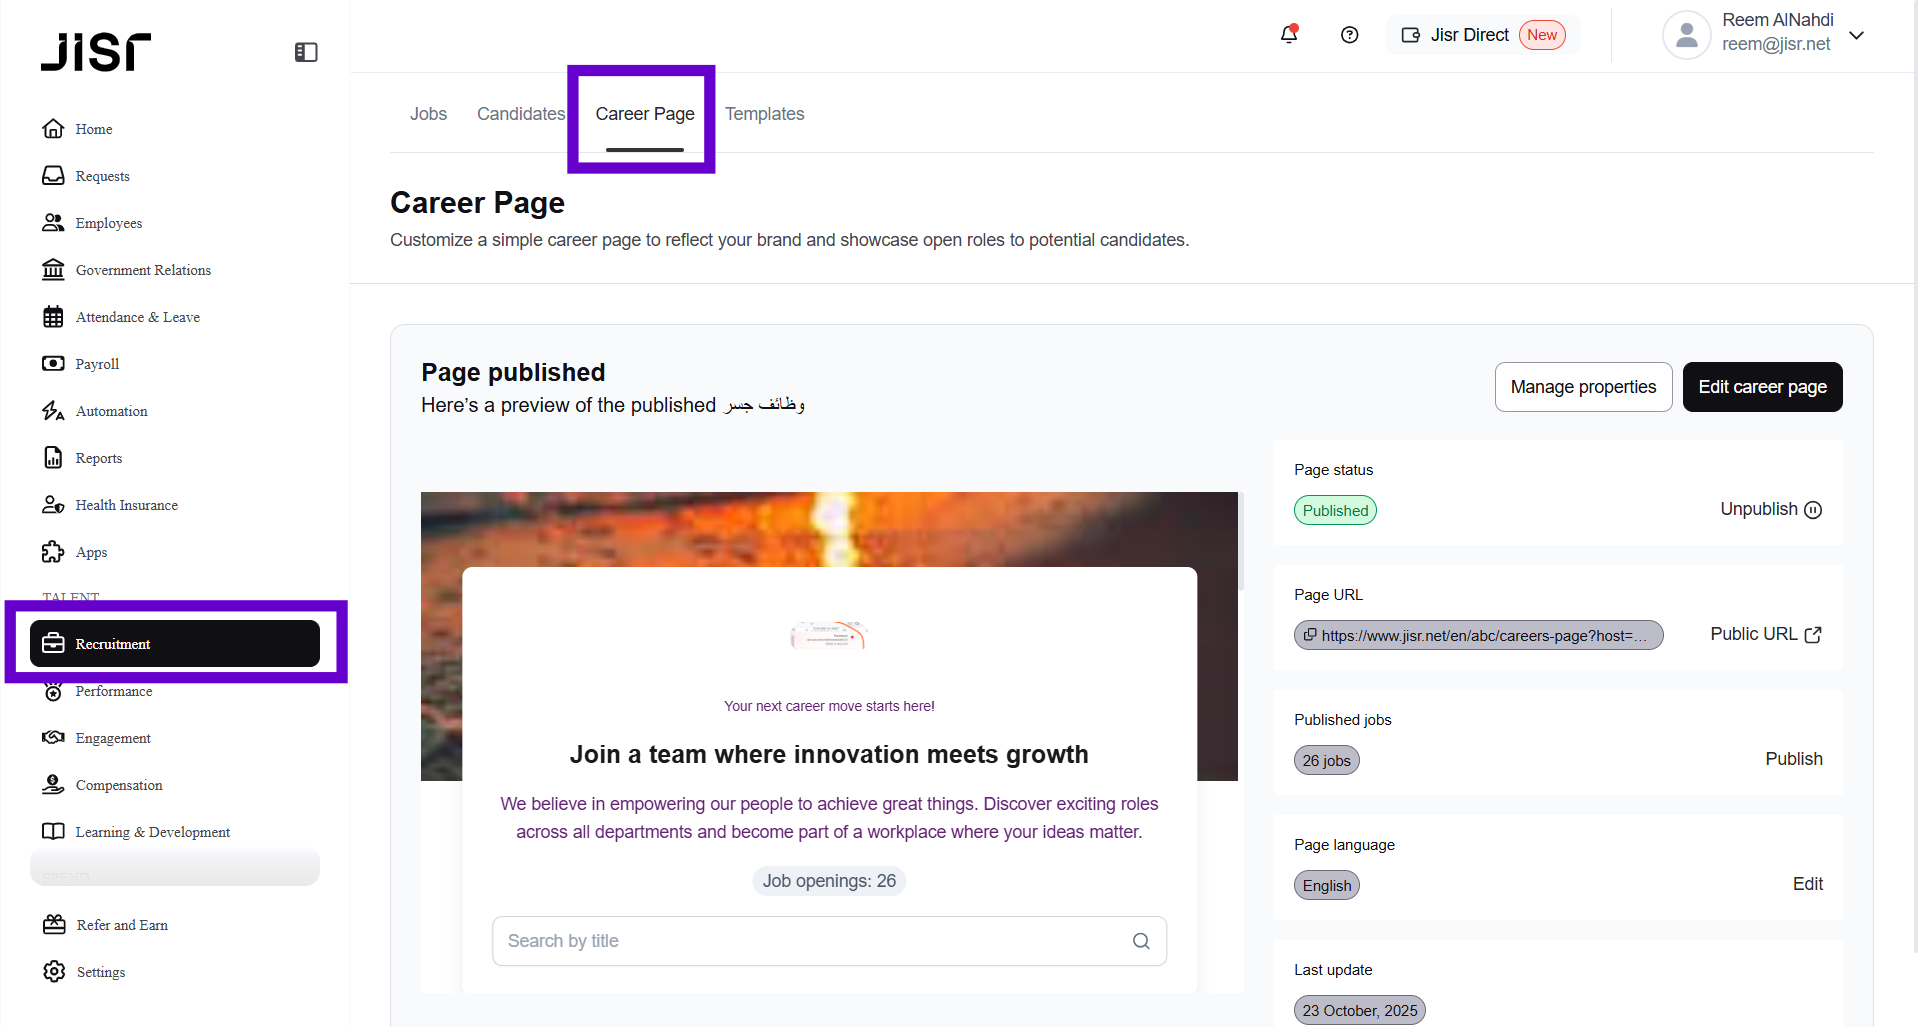Switch to the Jobs tab
The height and width of the screenshot is (1027, 1918).
click(x=428, y=114)
